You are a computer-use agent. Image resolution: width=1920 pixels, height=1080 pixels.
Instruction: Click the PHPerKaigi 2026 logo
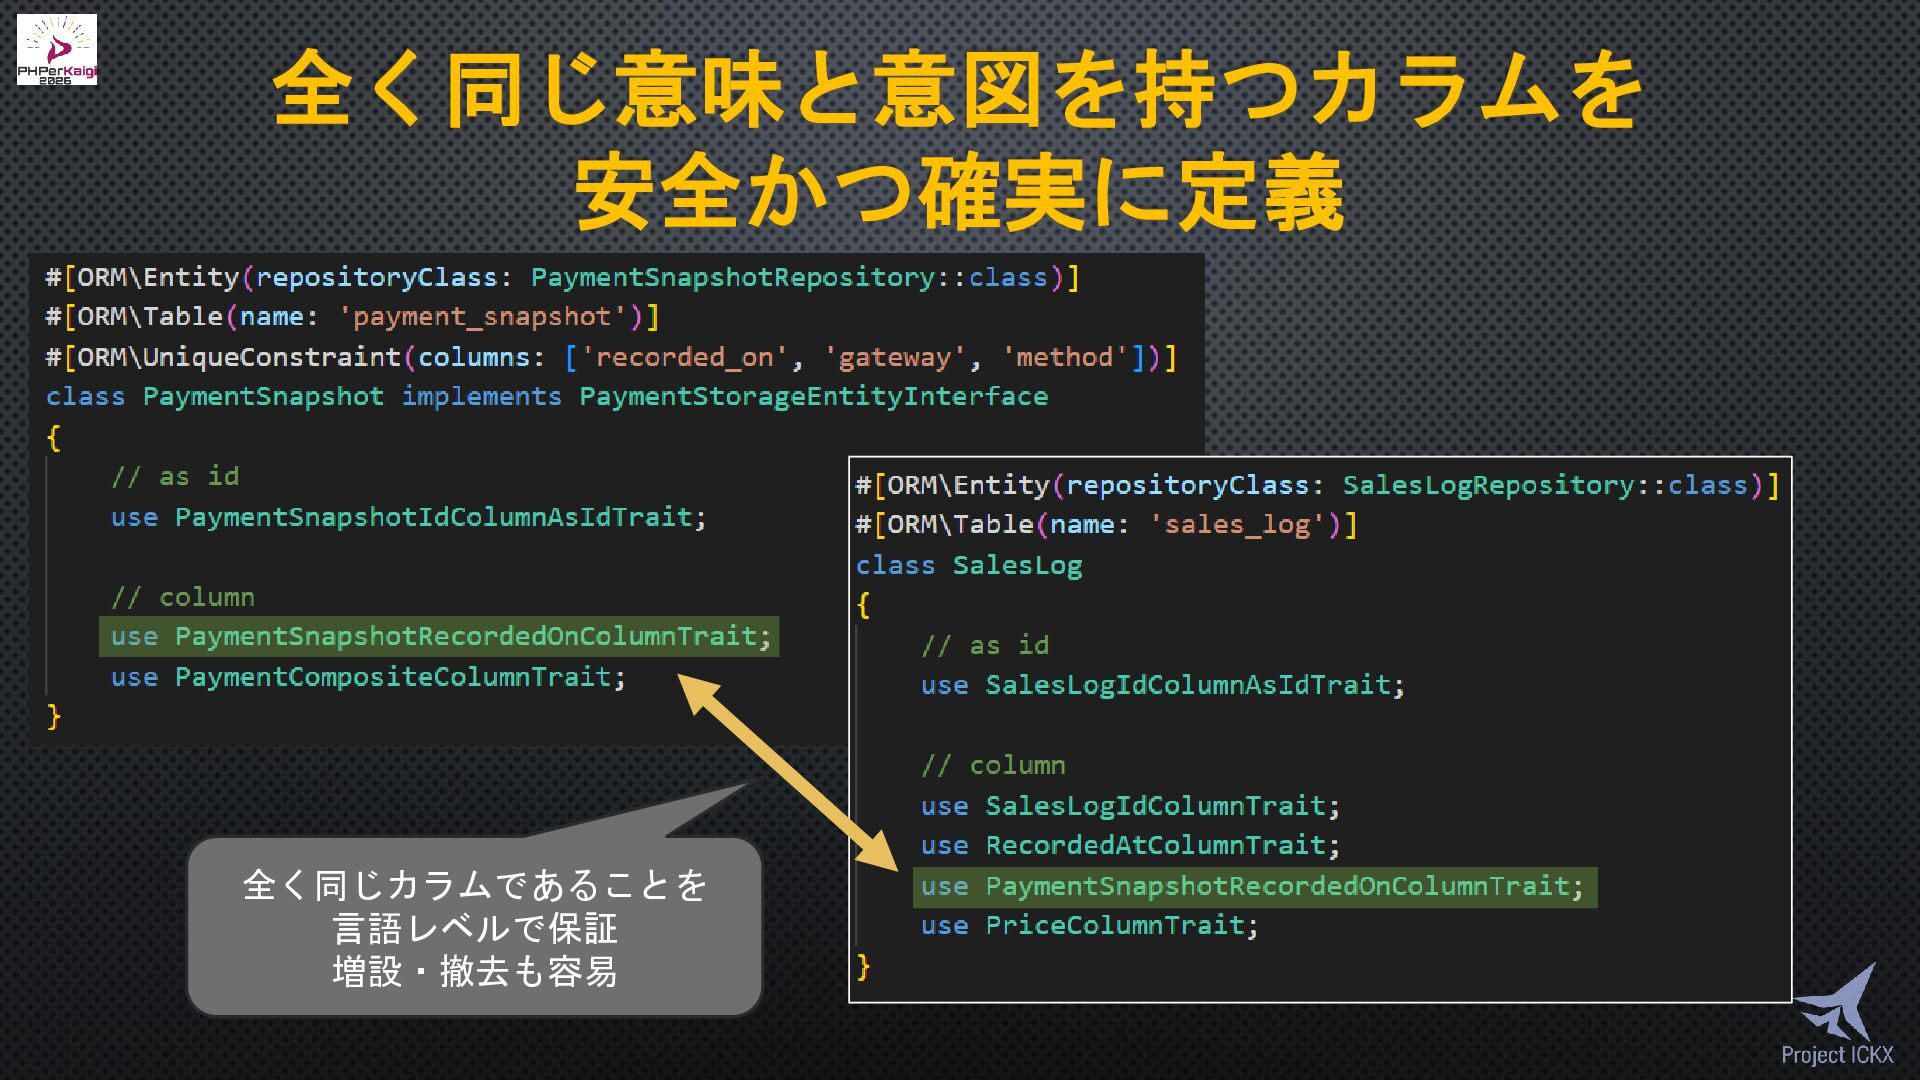pyautogui.click(x=57, y=49)
